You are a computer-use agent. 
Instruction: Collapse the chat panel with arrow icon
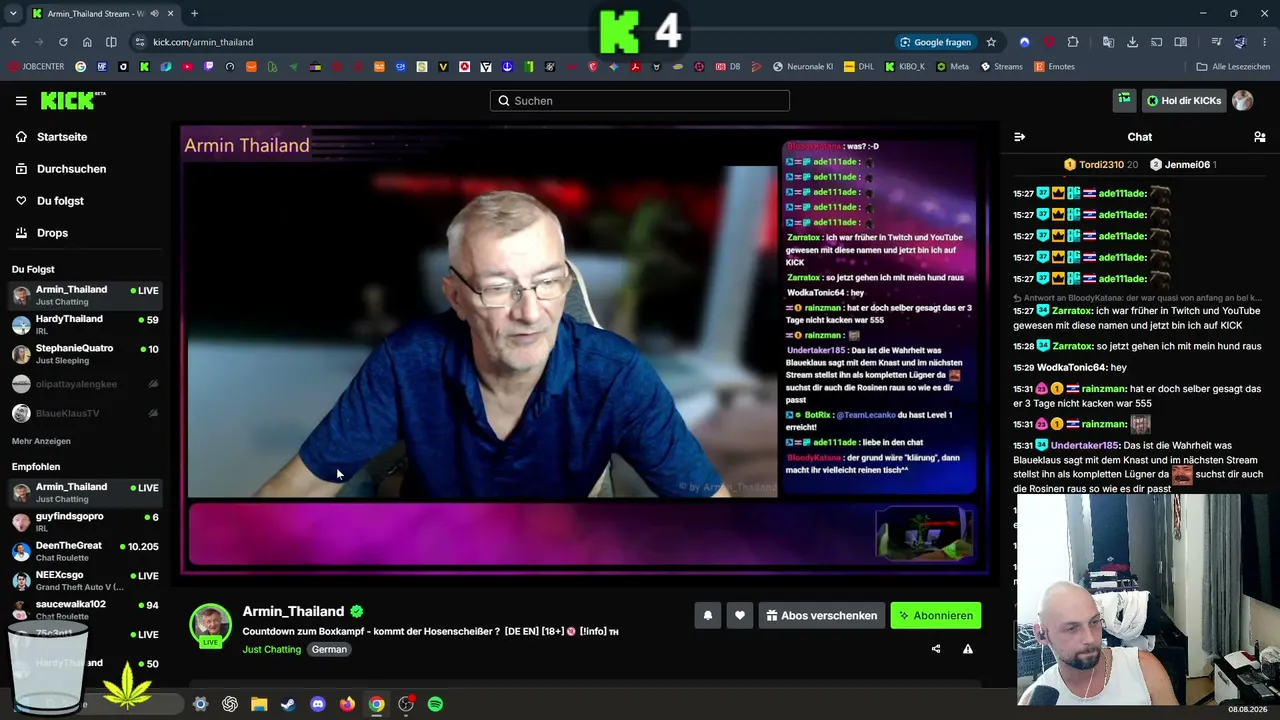[x=1019, y=137]
